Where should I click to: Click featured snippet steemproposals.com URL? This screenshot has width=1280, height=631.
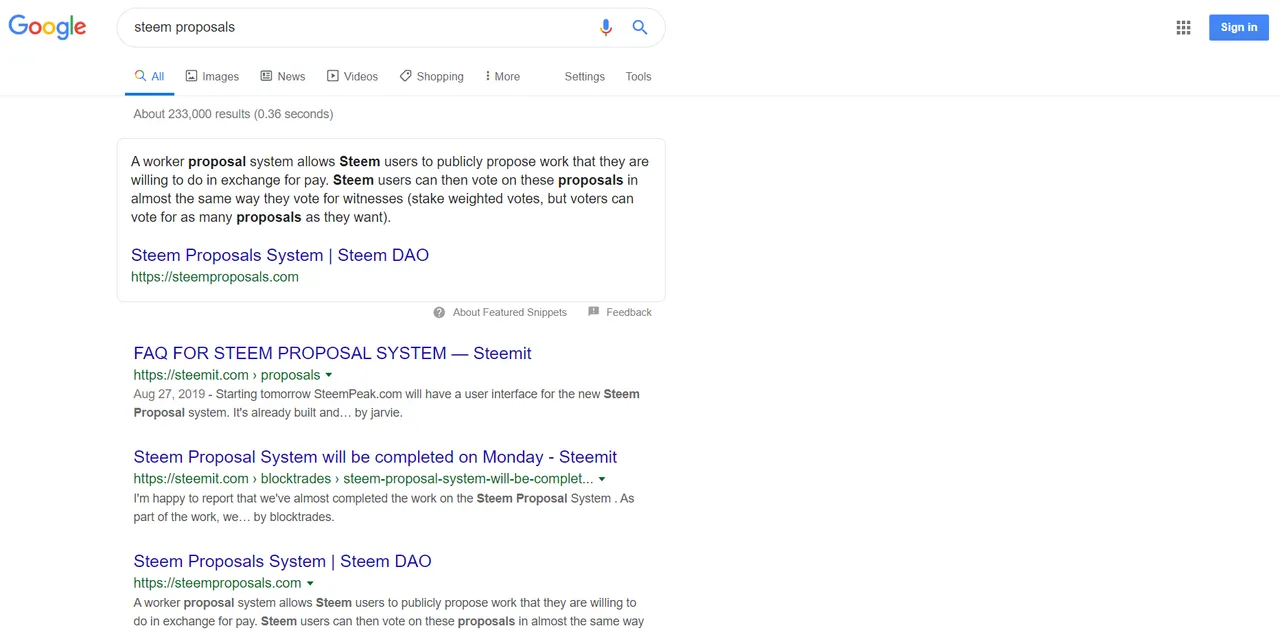[x=215, y=277]
